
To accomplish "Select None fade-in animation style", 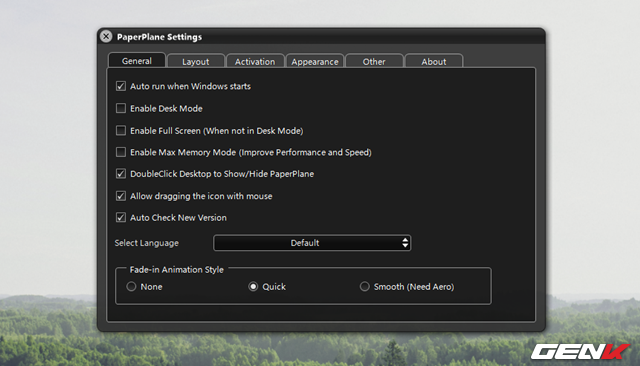I will pyautogui.click(x=131, y=286).
